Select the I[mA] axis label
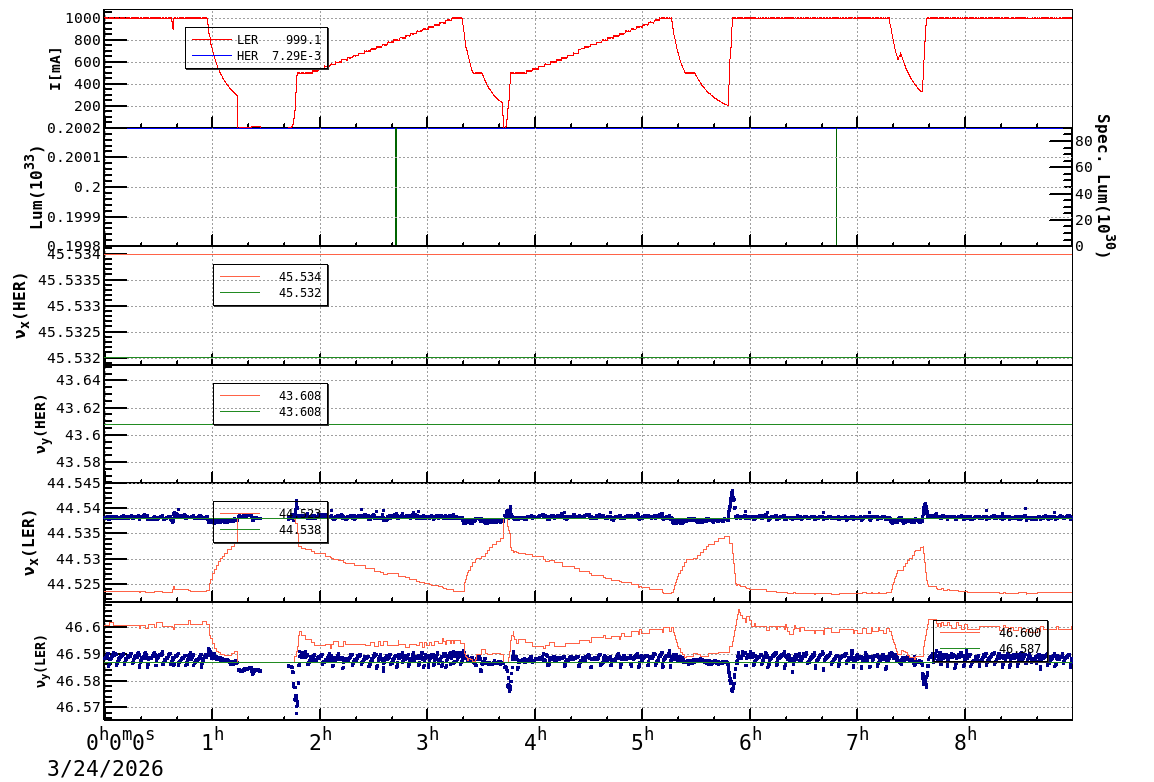The width and height of the screenshot is (1154, 782). (55, 69)
